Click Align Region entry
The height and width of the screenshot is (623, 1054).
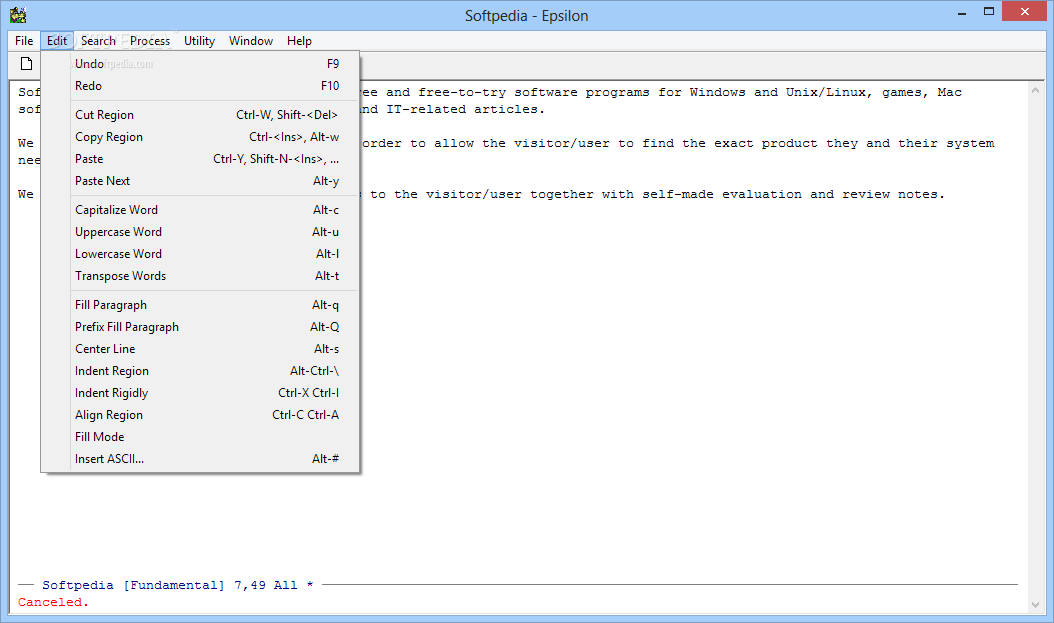click(200, 415)
